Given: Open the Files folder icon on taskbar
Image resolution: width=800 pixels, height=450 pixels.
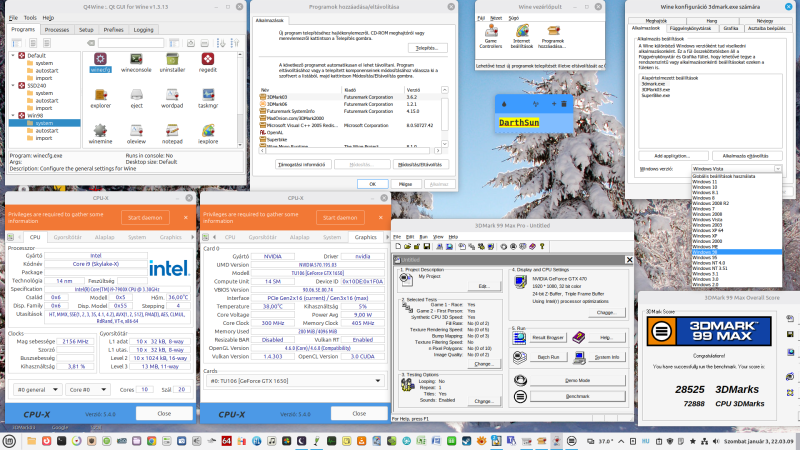Looking at the screenshot, I should [x=32, y=441].
